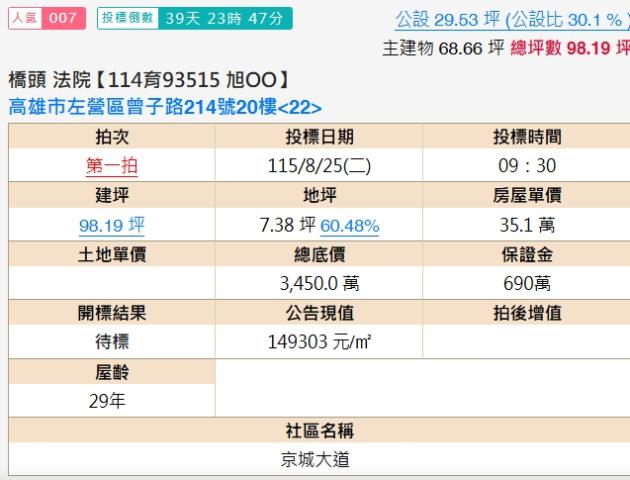The width and height of the screenshot is (630, 480).
Task: Click the 投標倒數 countdown badge
Action: coord(194,18)
